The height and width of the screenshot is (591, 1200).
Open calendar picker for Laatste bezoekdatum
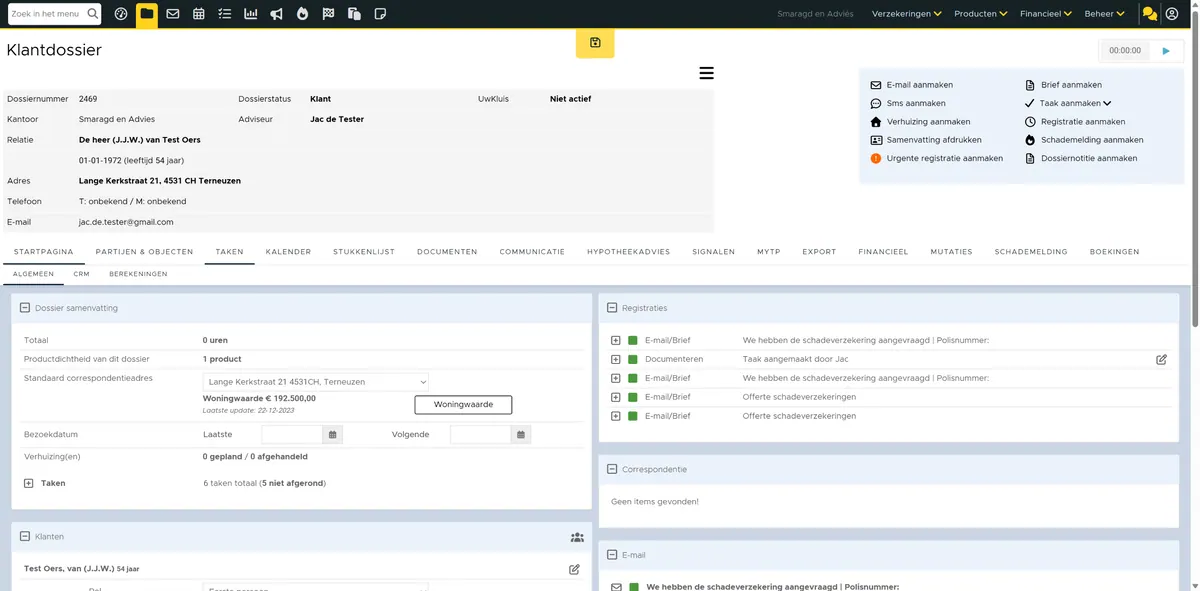click(x=333, y=434)
